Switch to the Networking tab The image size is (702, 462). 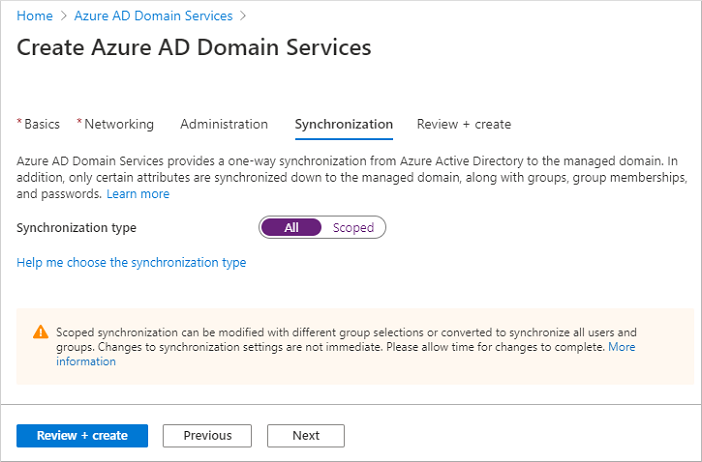[x=118, y=124]
